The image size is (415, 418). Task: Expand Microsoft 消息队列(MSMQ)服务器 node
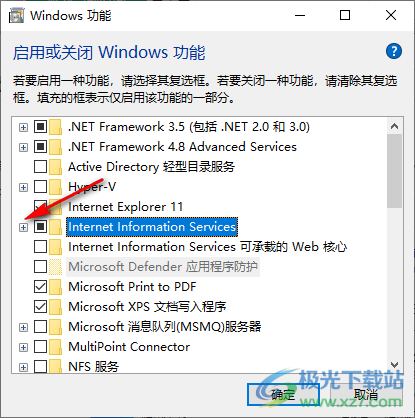coord(23,327)
